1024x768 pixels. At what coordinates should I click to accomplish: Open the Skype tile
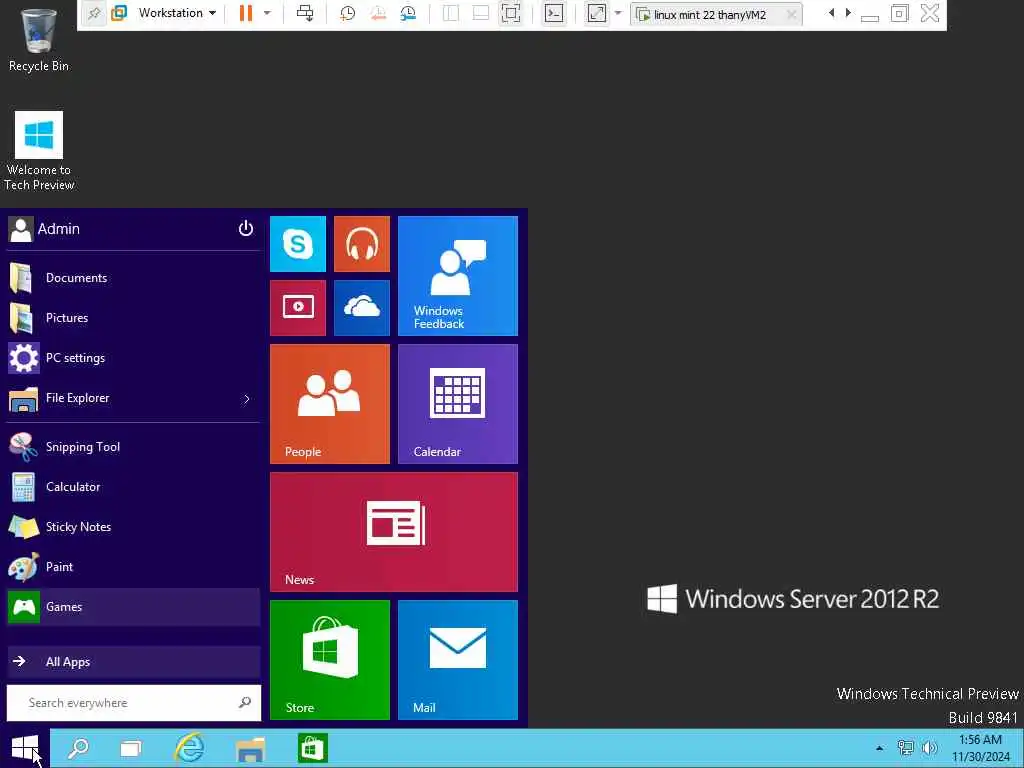(298, 244)
